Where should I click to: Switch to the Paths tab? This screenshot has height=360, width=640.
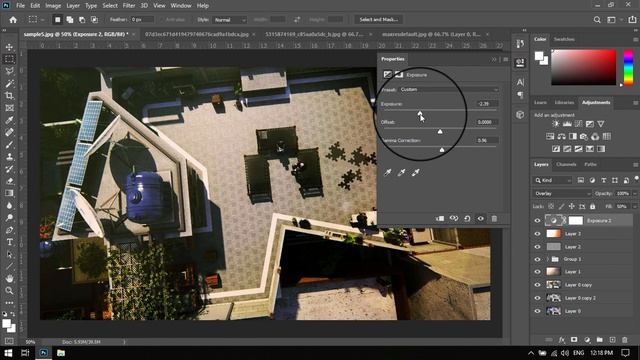click(590, 164)
